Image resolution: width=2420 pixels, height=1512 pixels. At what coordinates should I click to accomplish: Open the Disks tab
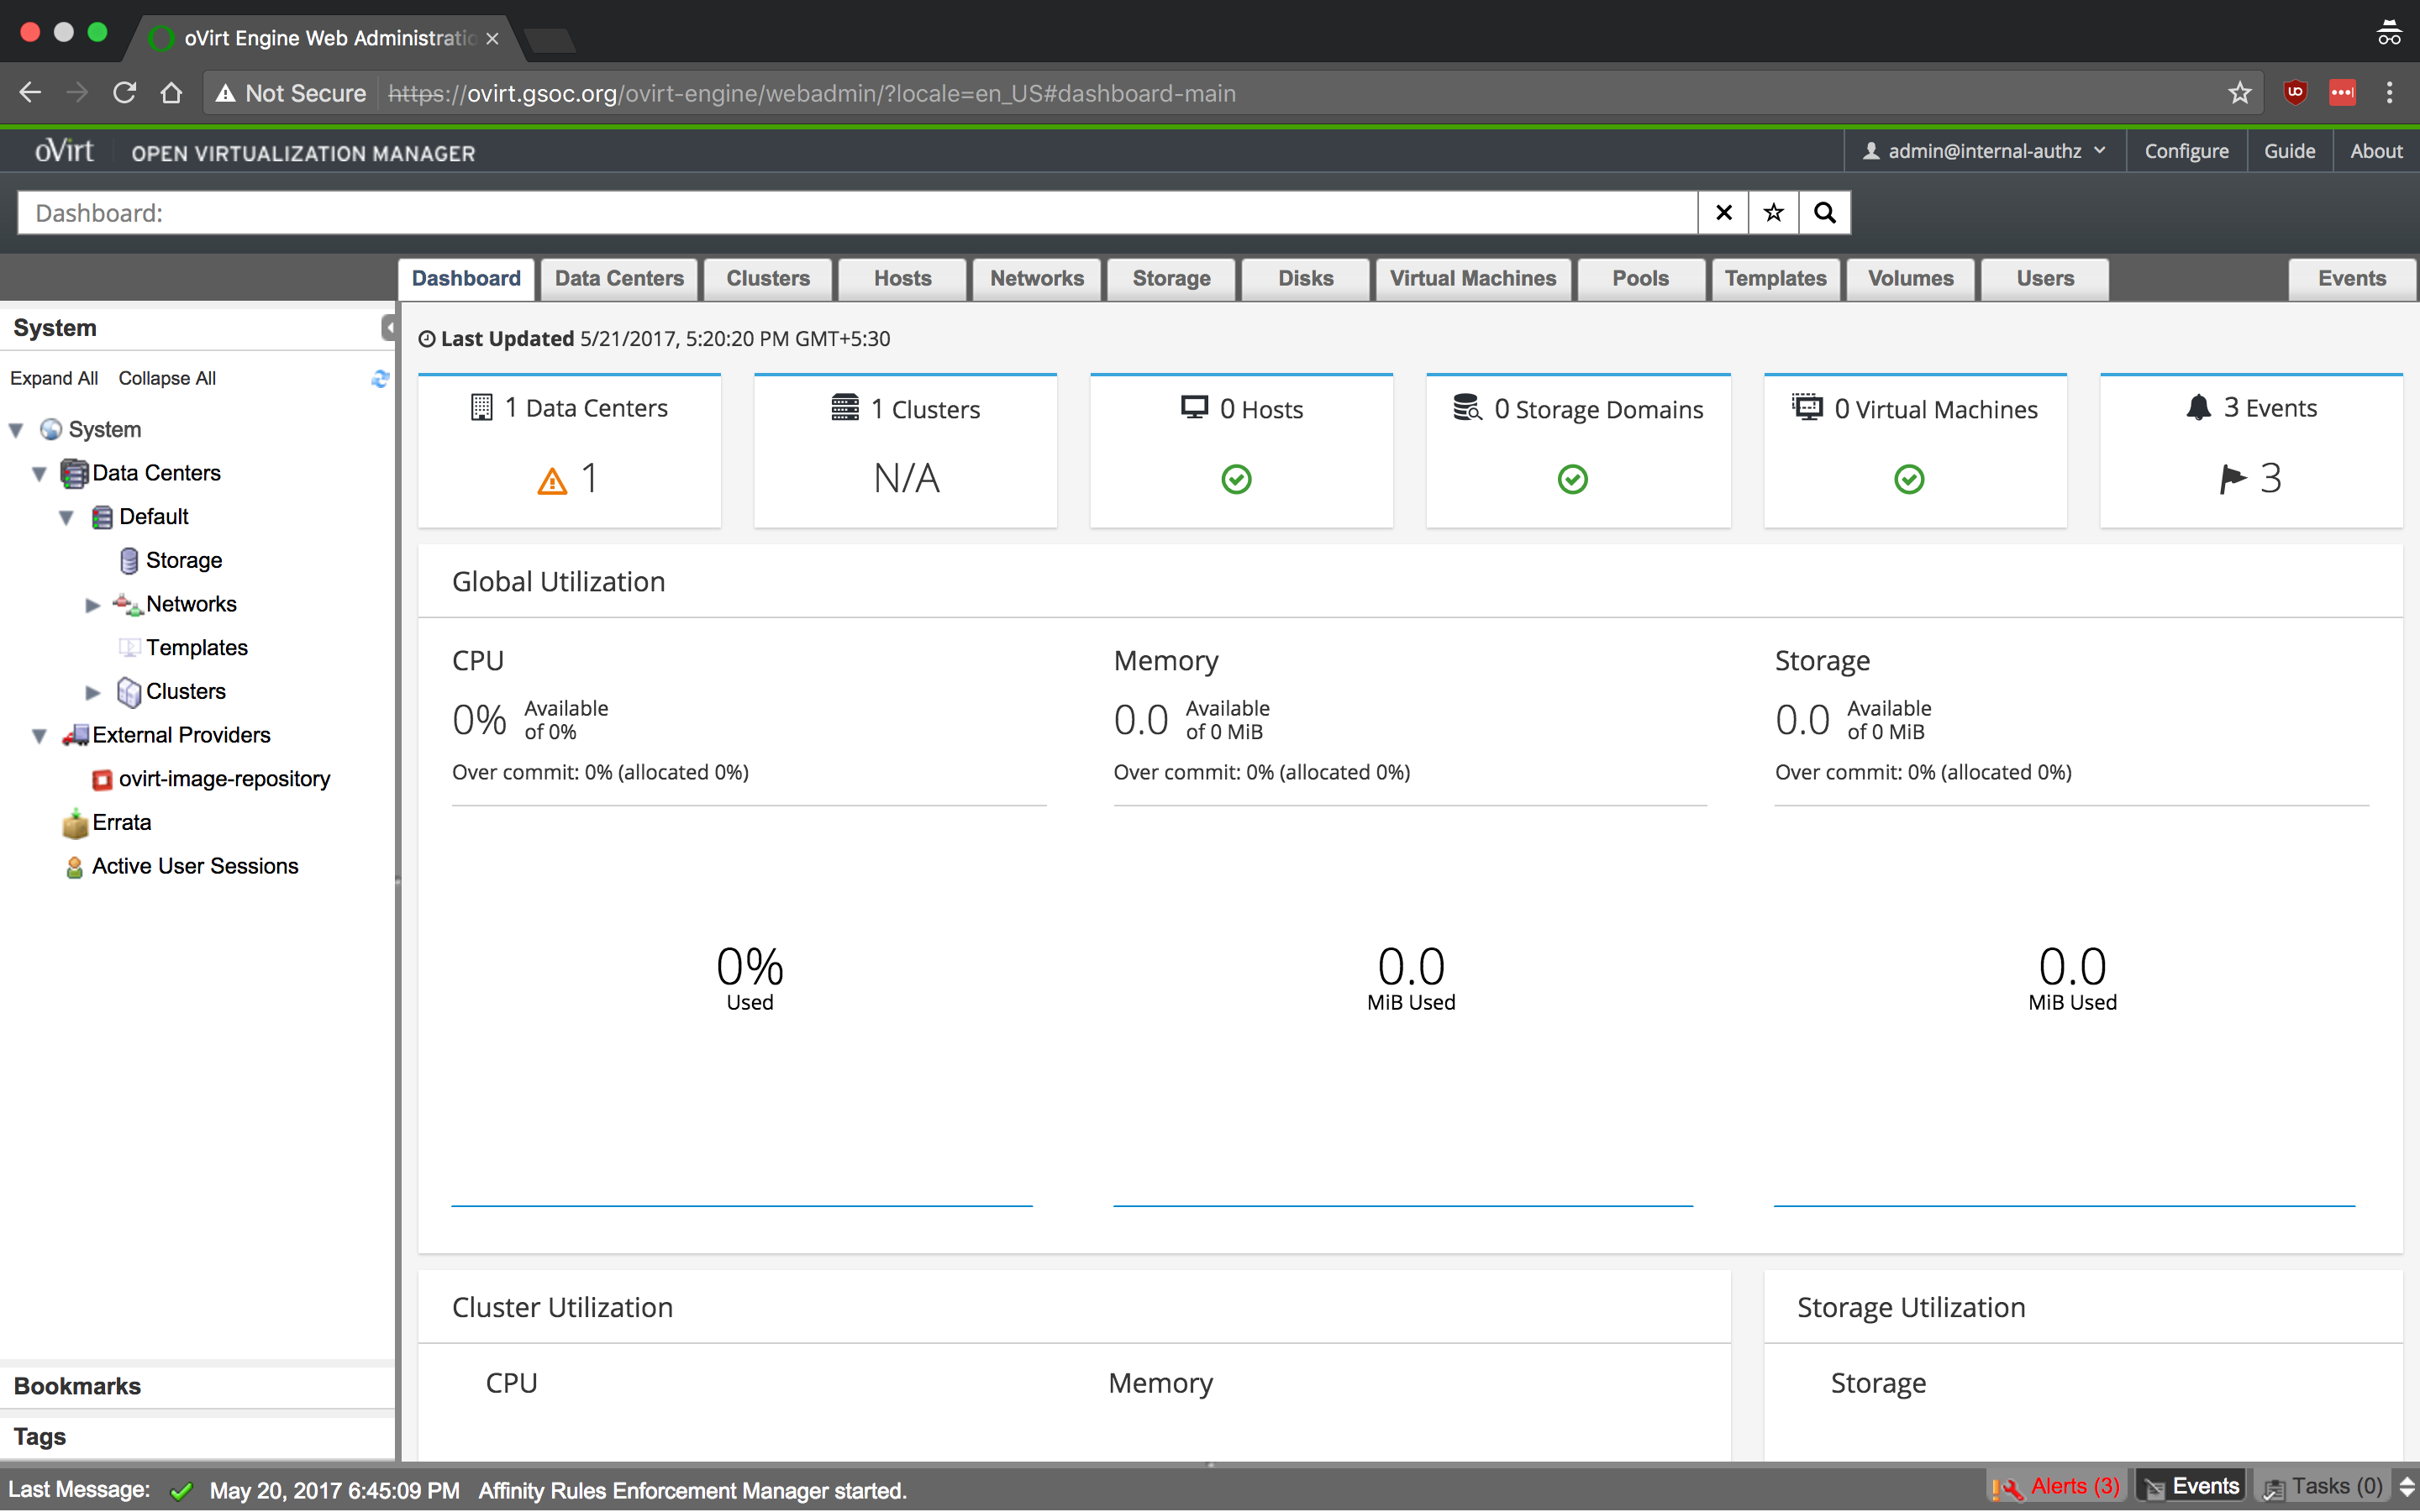(1305, 279)
